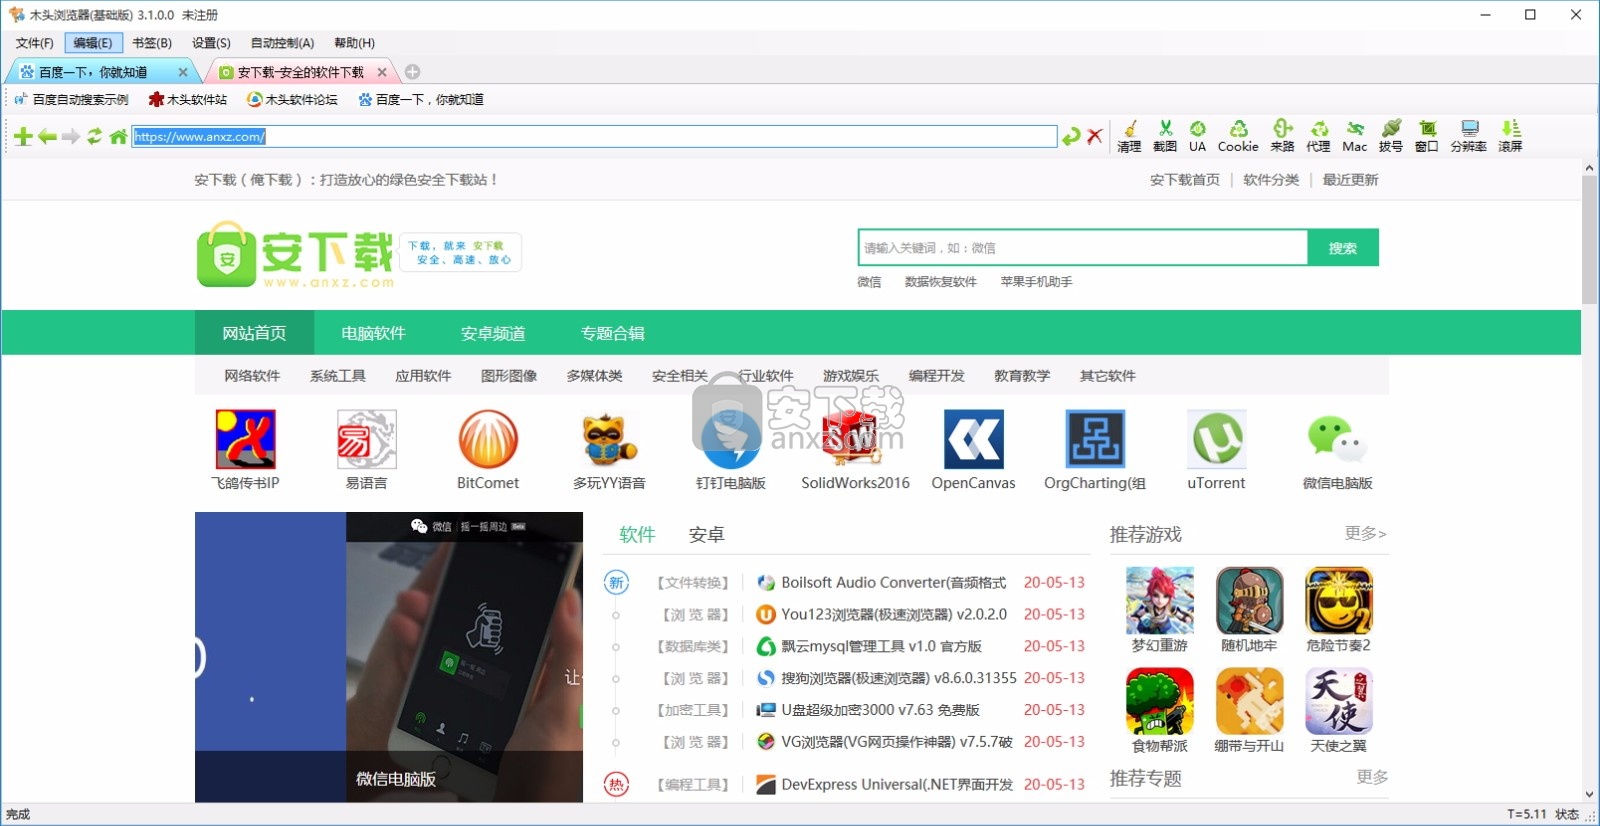Open the 分辨率 resolution tool icon
1600x826 pixels.
(x=1468, y=136)
